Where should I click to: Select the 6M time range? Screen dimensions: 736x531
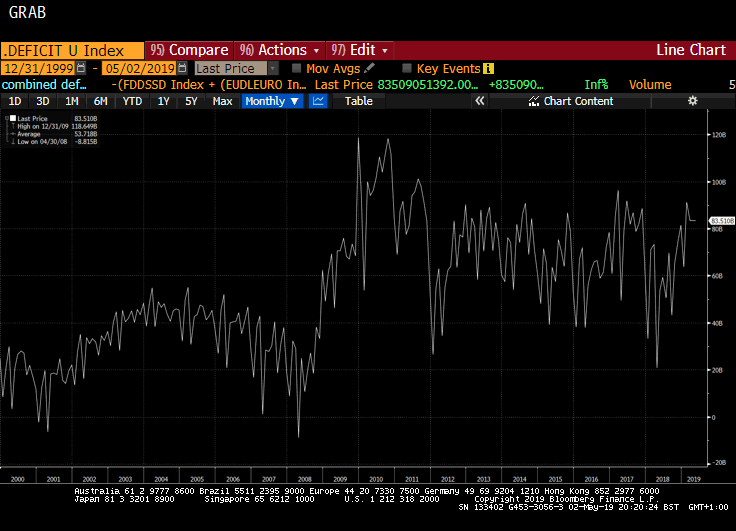(x=100, y=101)
